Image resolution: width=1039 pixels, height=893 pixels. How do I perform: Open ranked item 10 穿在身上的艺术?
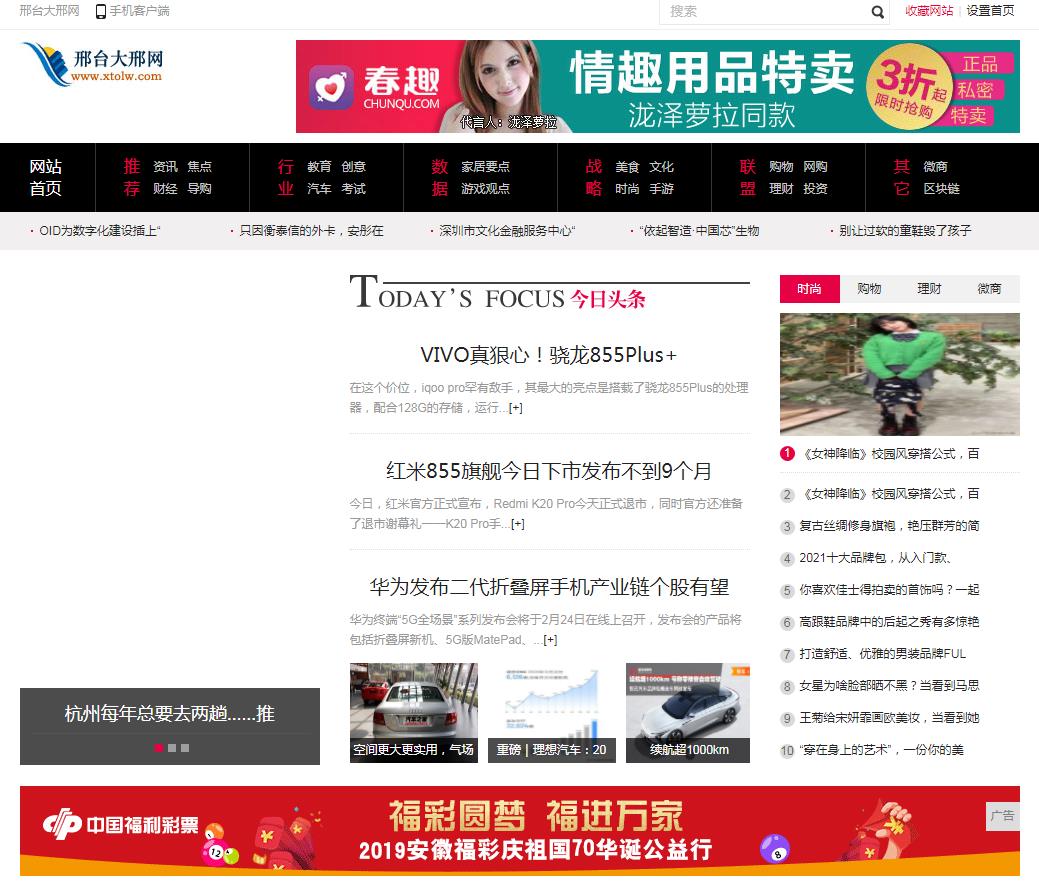click(x=882, y=750)
